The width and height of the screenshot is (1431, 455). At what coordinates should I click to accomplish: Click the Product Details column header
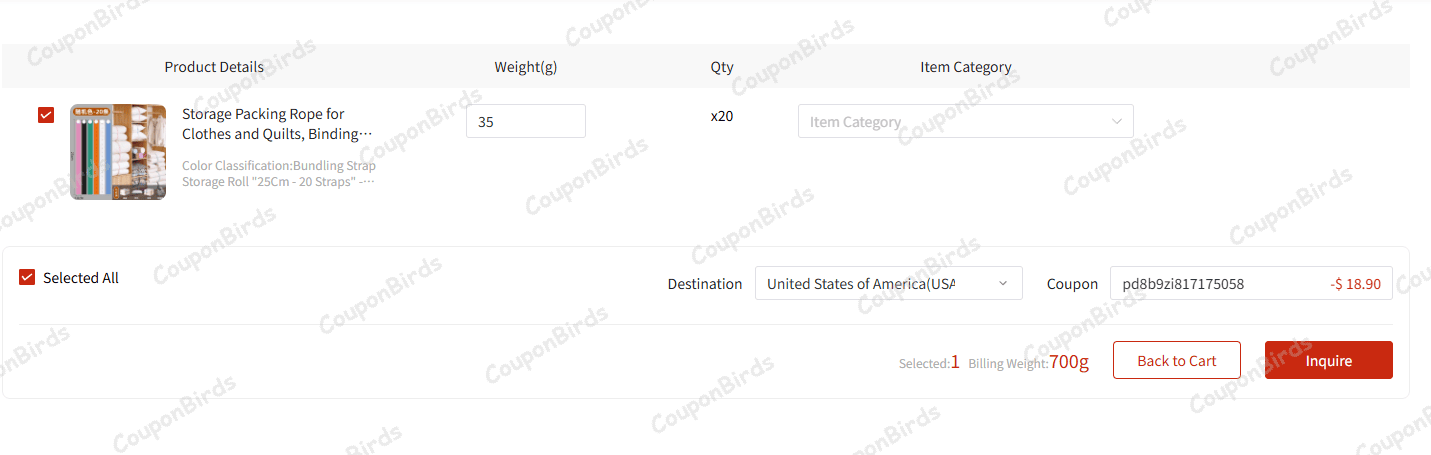(214, 67)
